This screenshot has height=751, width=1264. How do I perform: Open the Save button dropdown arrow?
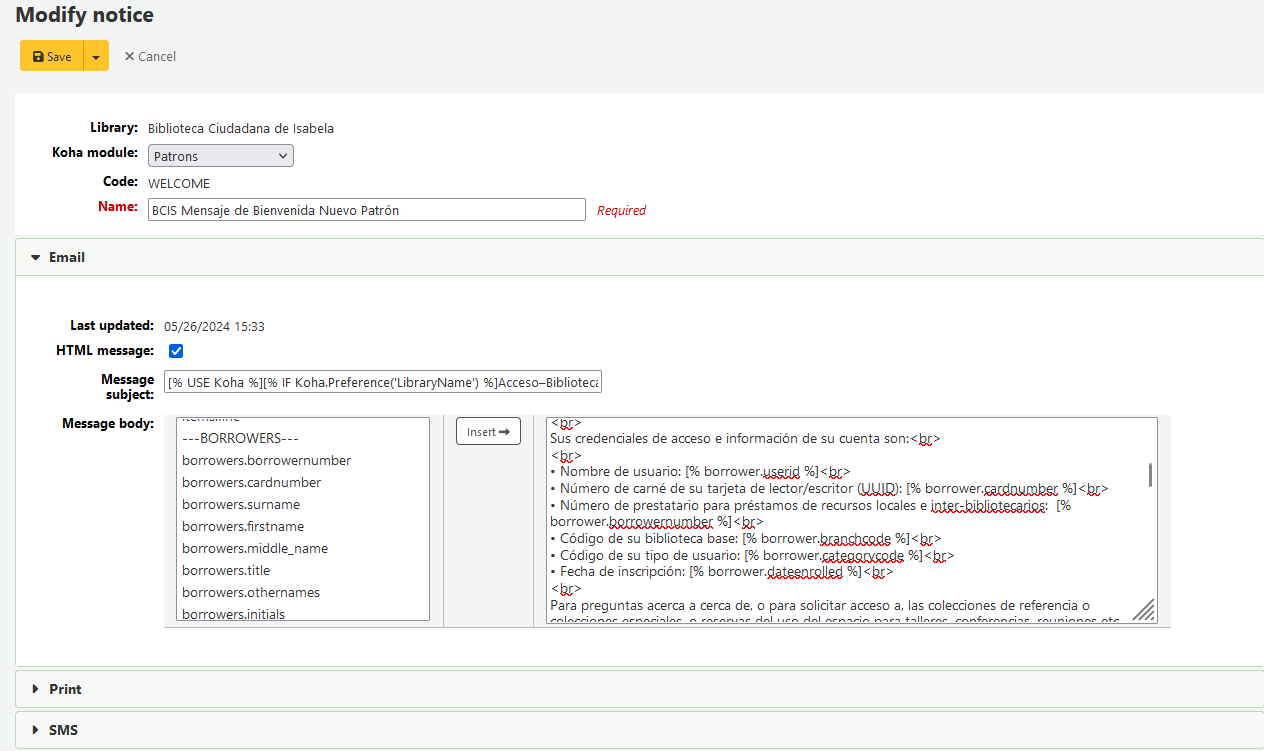(x=96, y=57)
